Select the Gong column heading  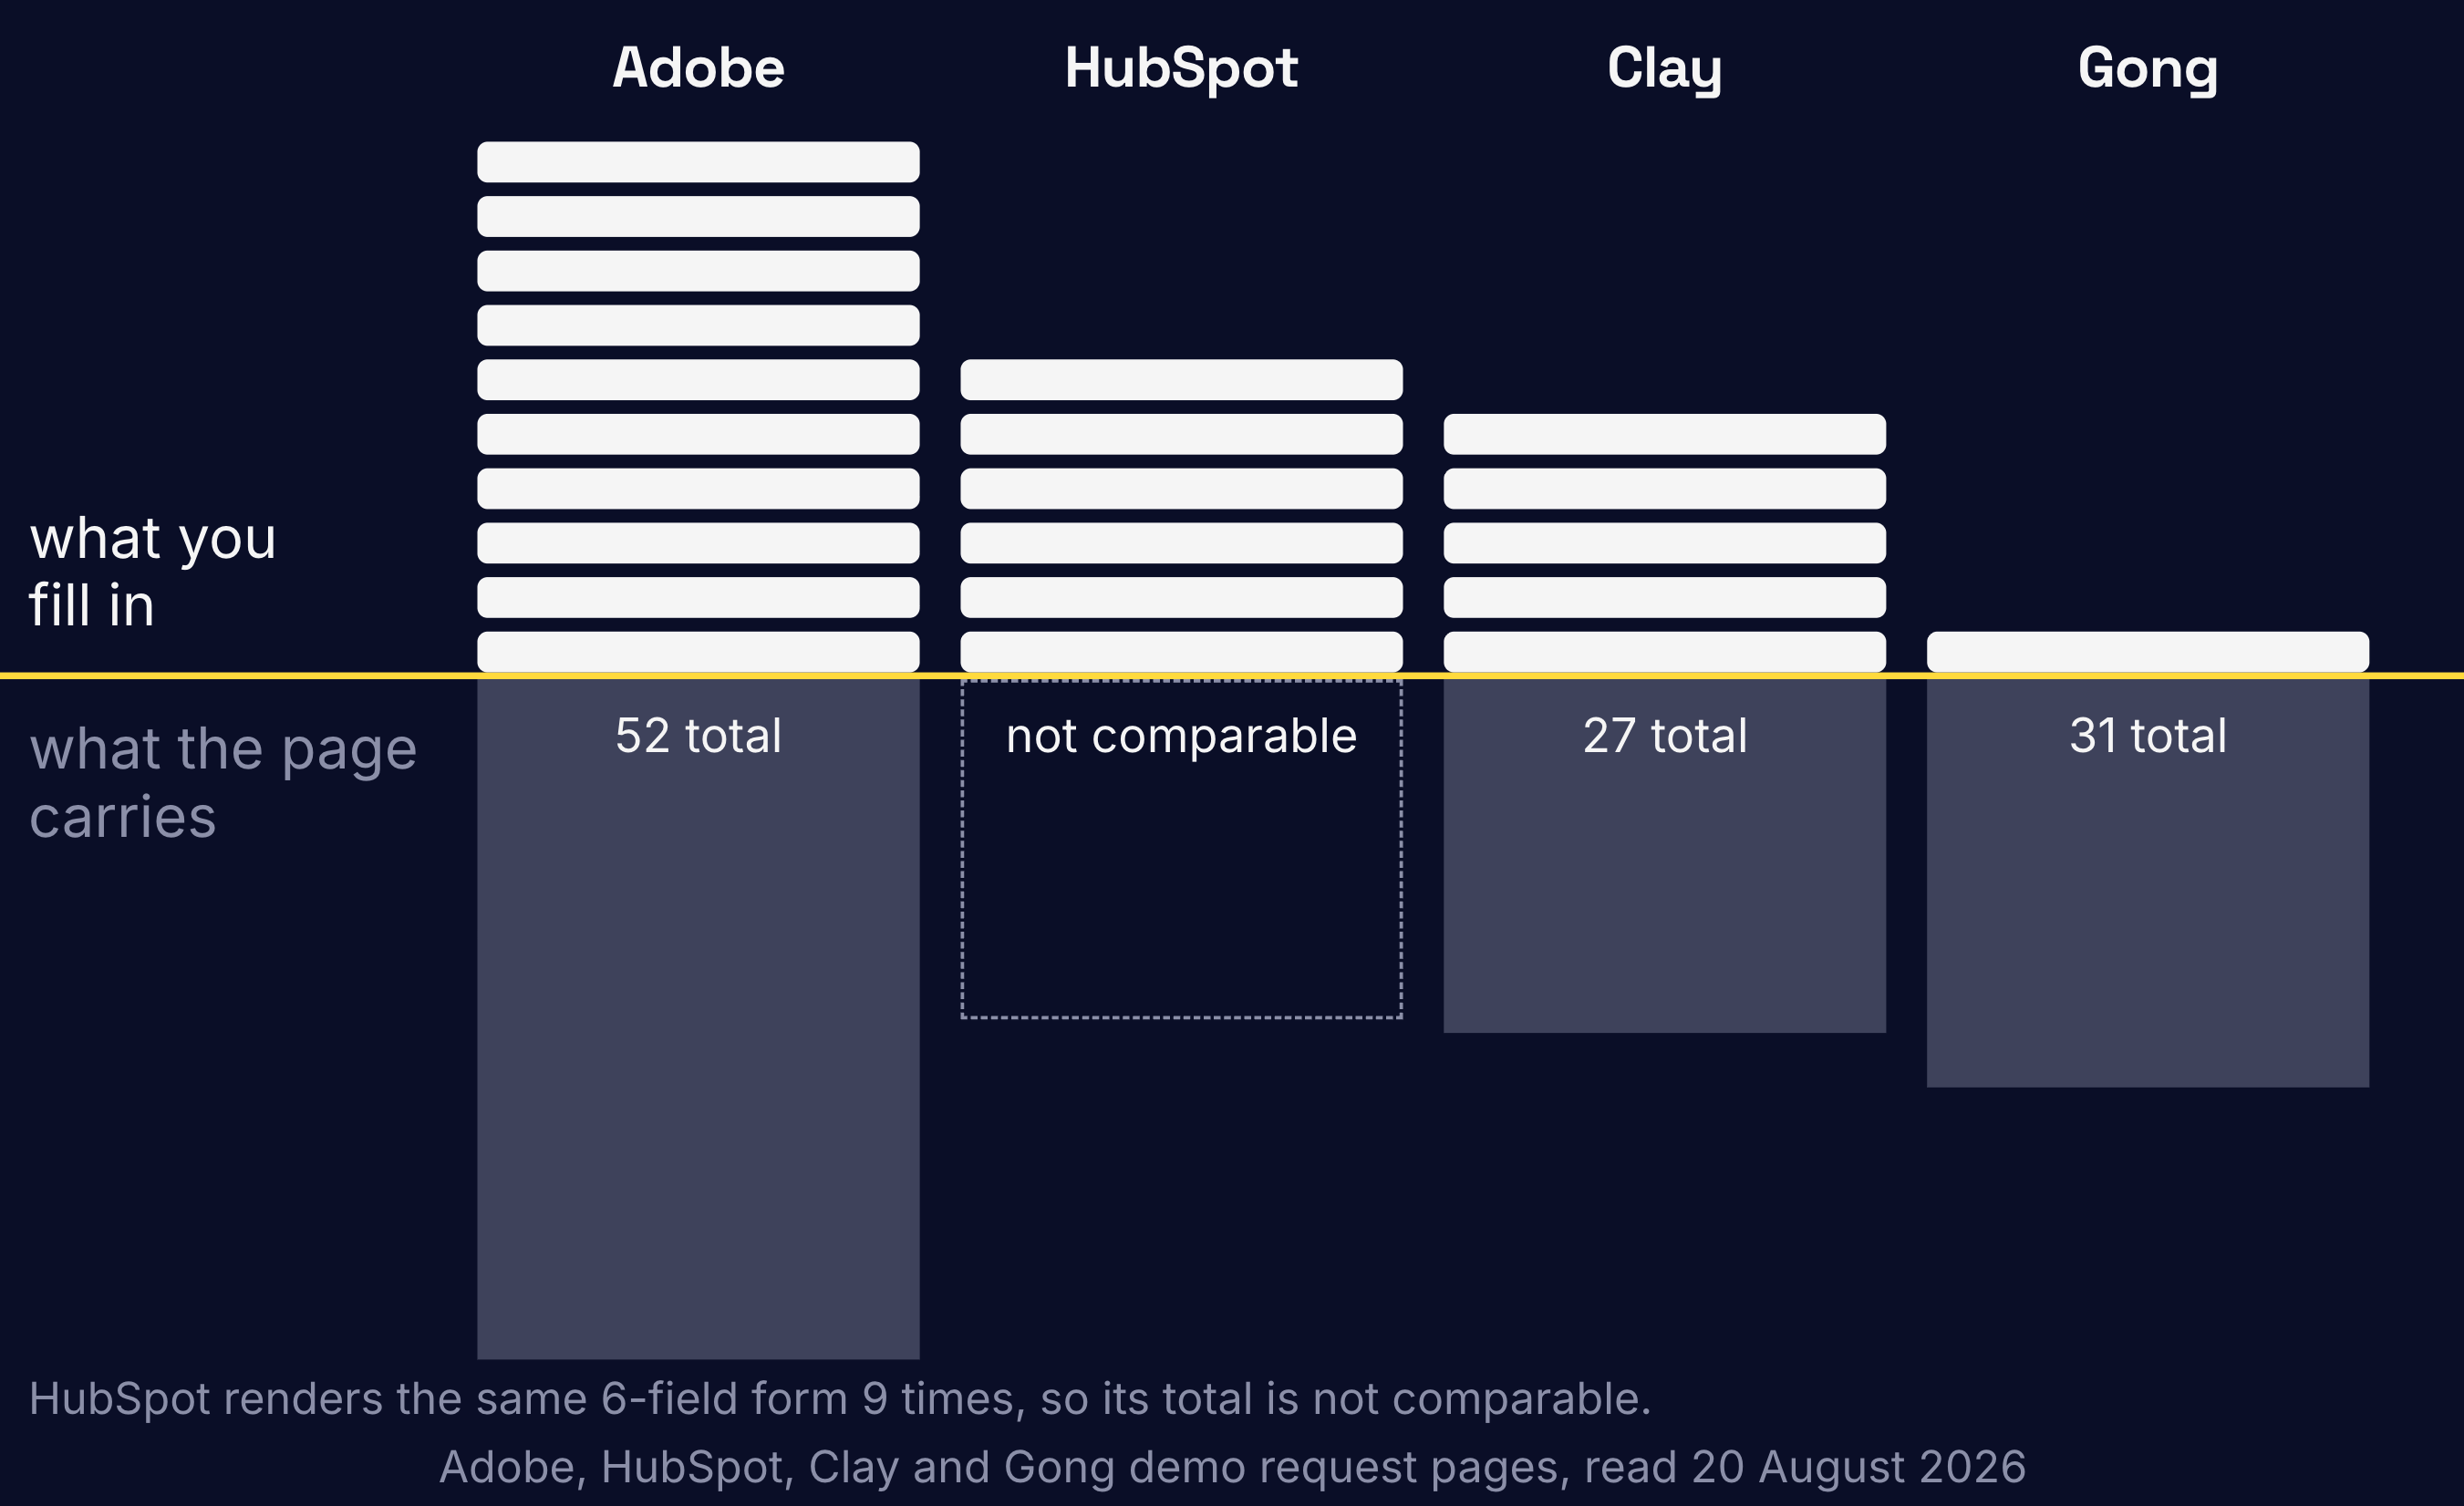tap(2147, 70)
